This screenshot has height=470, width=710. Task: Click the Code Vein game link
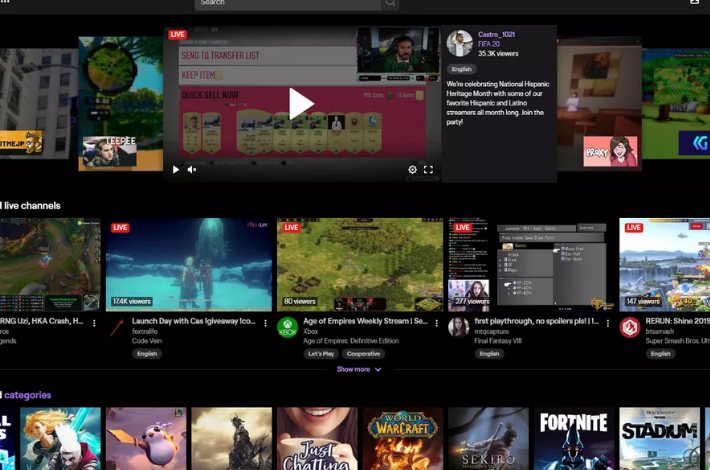pos(147,341)
